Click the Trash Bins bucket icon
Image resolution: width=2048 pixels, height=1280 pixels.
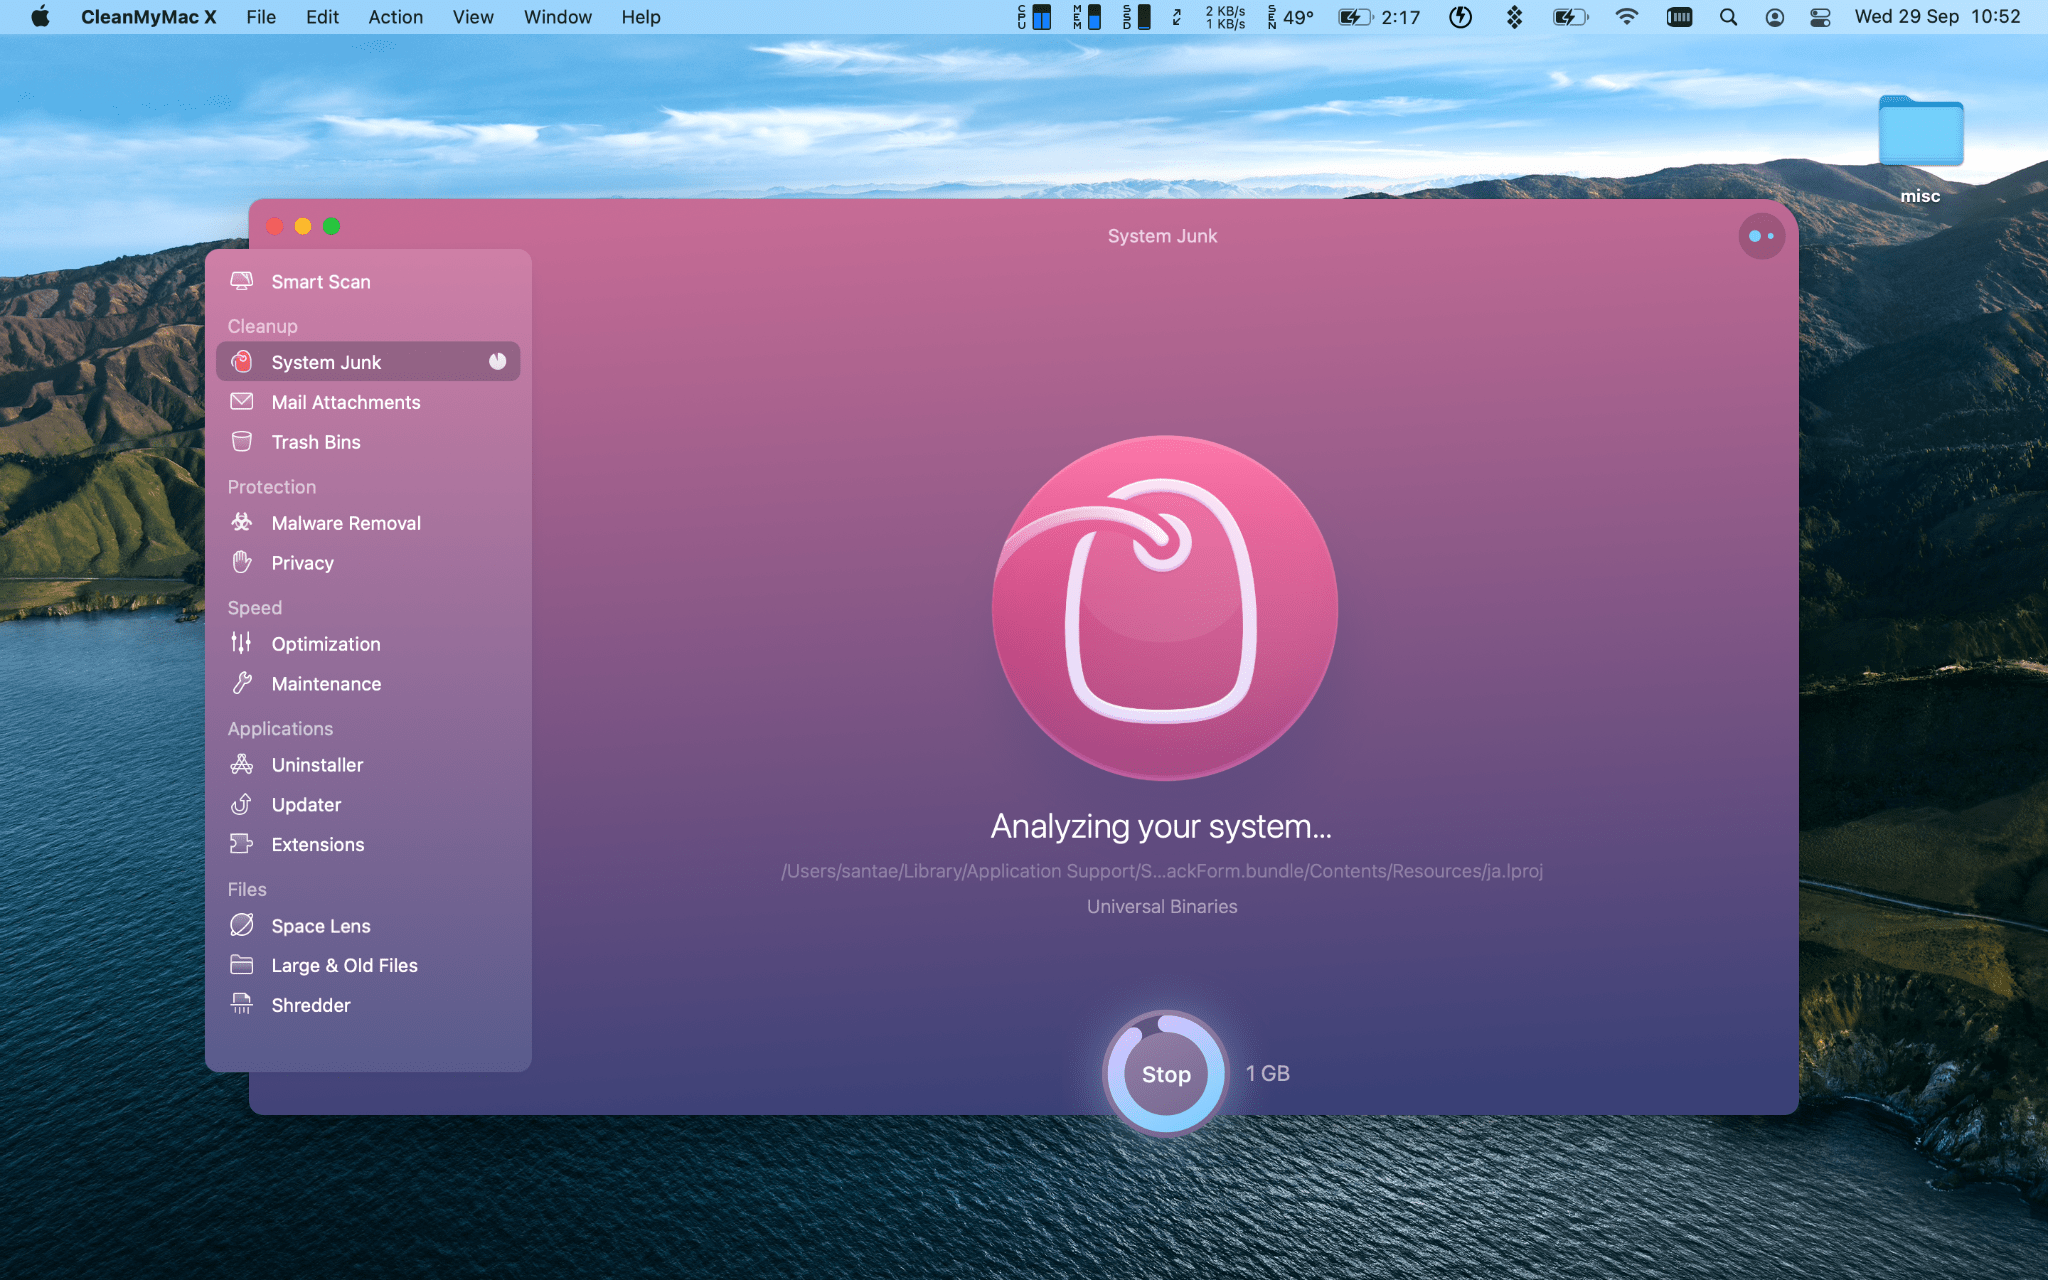pos(242,441)
